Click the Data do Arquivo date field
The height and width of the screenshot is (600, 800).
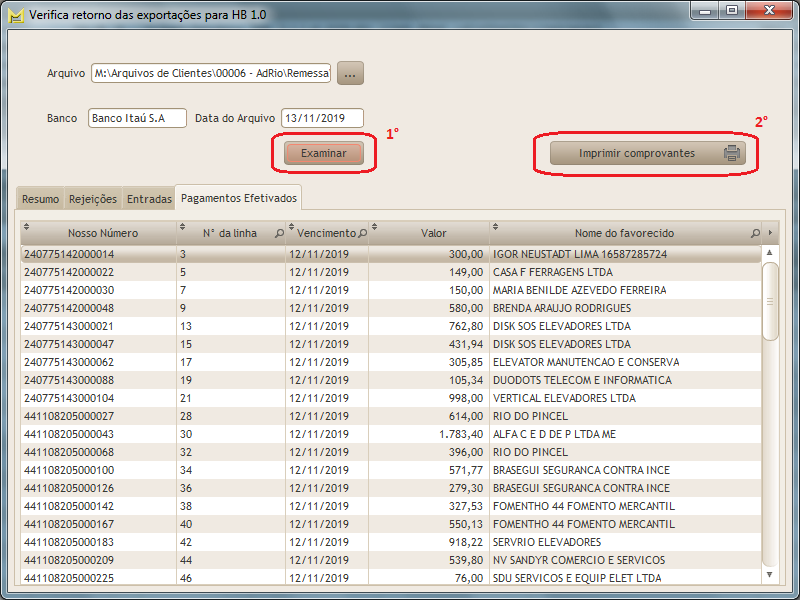coord(322,118)
